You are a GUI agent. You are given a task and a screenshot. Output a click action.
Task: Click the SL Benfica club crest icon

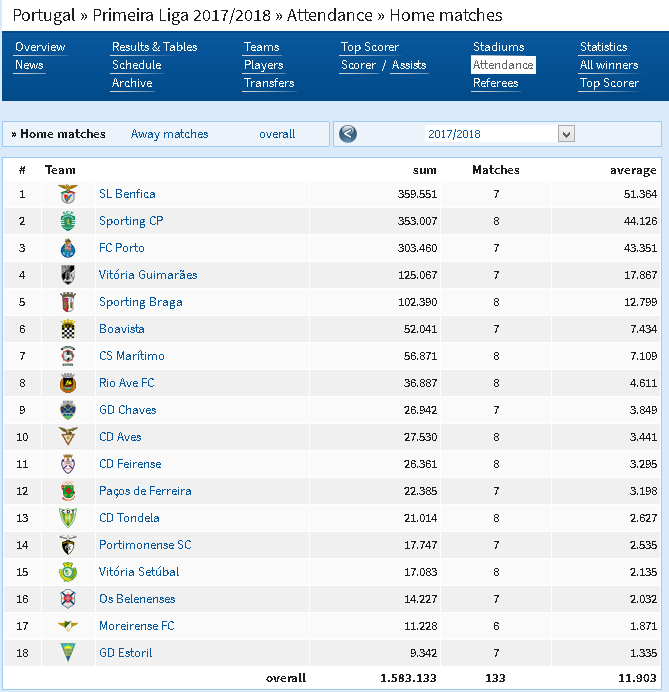point(68,194)
